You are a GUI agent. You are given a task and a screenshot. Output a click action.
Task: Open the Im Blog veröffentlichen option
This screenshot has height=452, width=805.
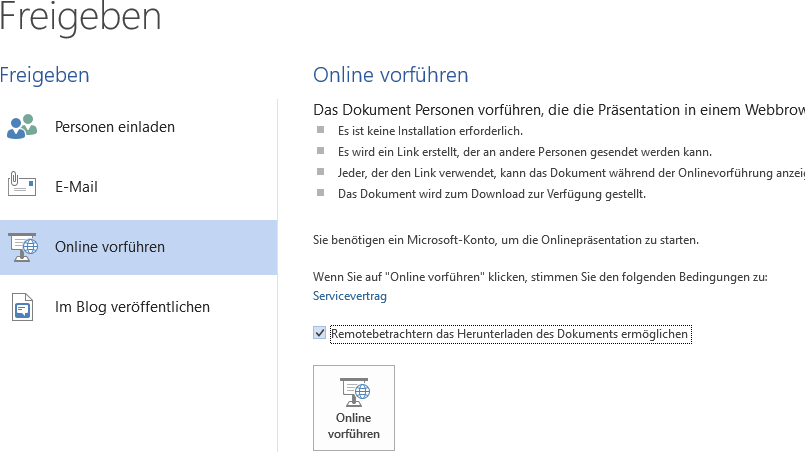coord(132,307)
